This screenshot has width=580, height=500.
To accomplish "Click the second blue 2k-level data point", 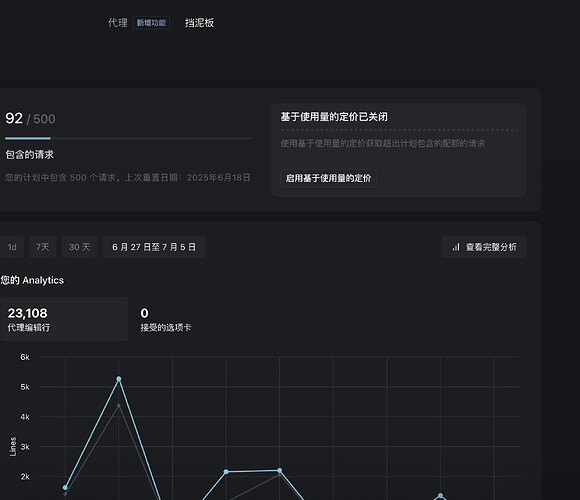I will [x=280, y=470].
